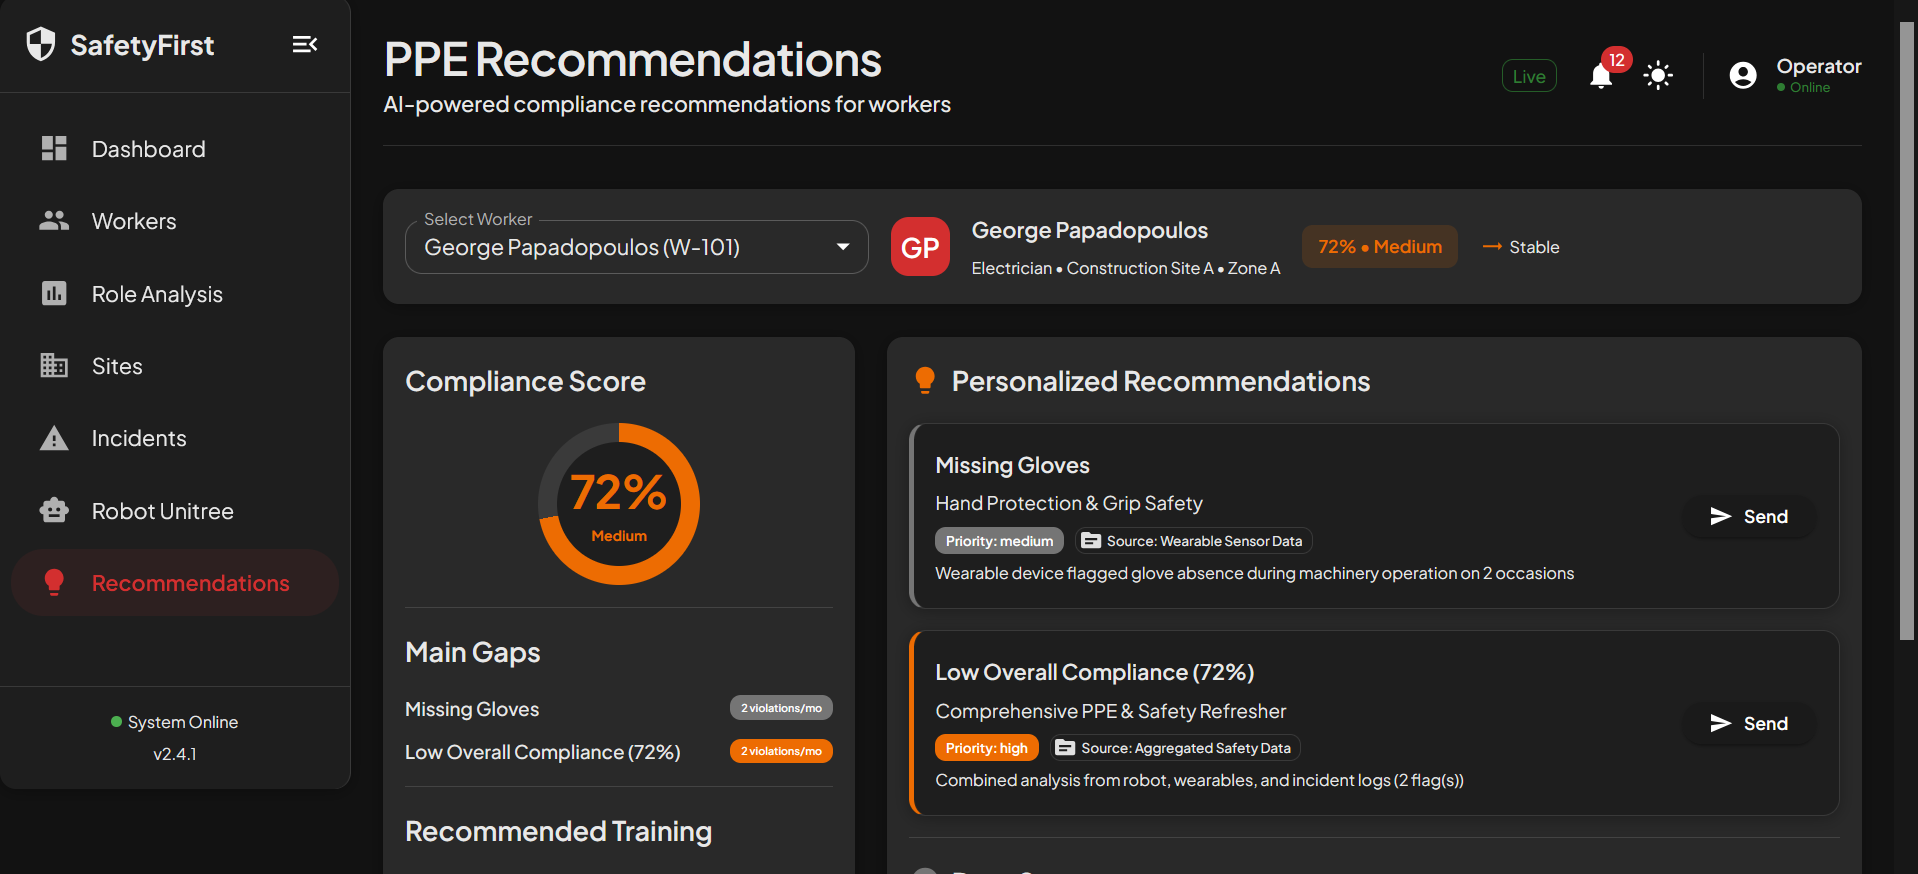Click the Sites building icon
Screen dimensions: 1918x874
pyautogui.click(x=54, y=365)
